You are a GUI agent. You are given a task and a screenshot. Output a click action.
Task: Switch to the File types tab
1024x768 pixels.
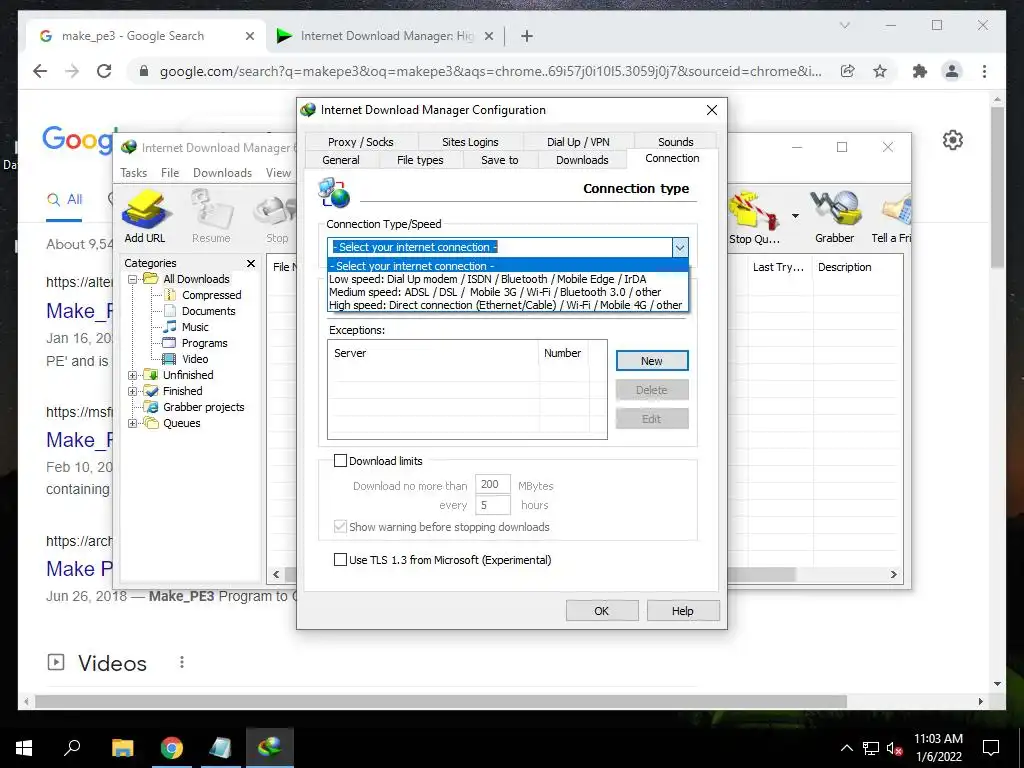(420, 160)
